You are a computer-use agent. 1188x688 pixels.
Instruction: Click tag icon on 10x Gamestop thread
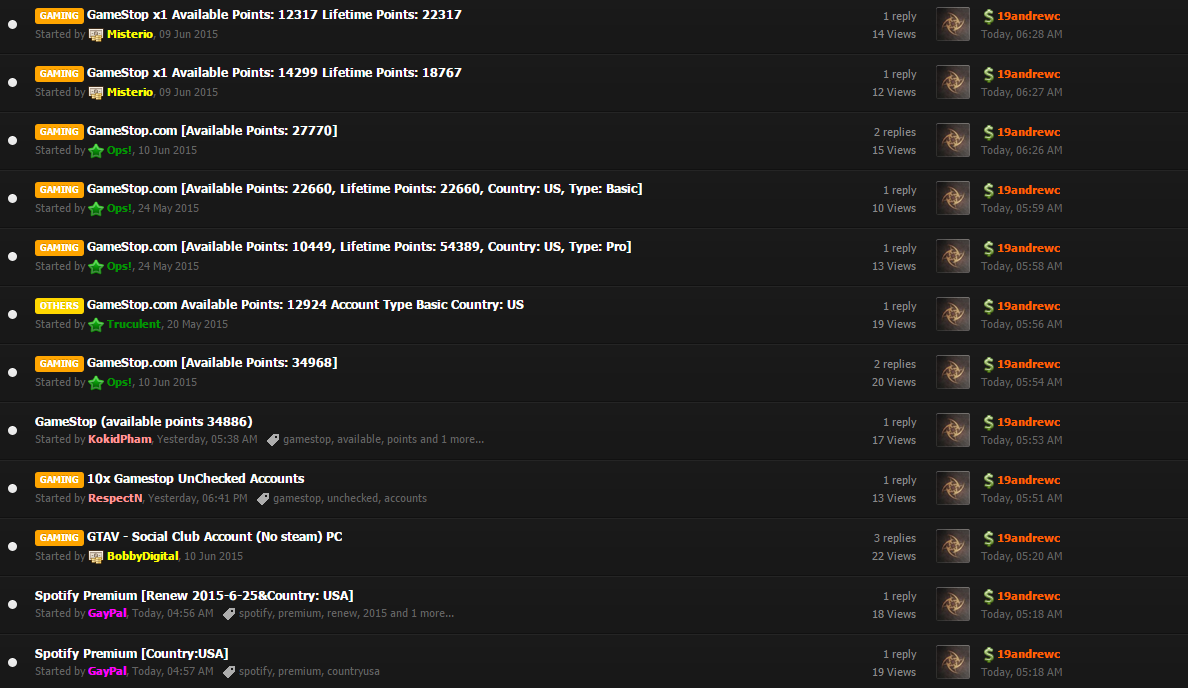pos(263,499)
